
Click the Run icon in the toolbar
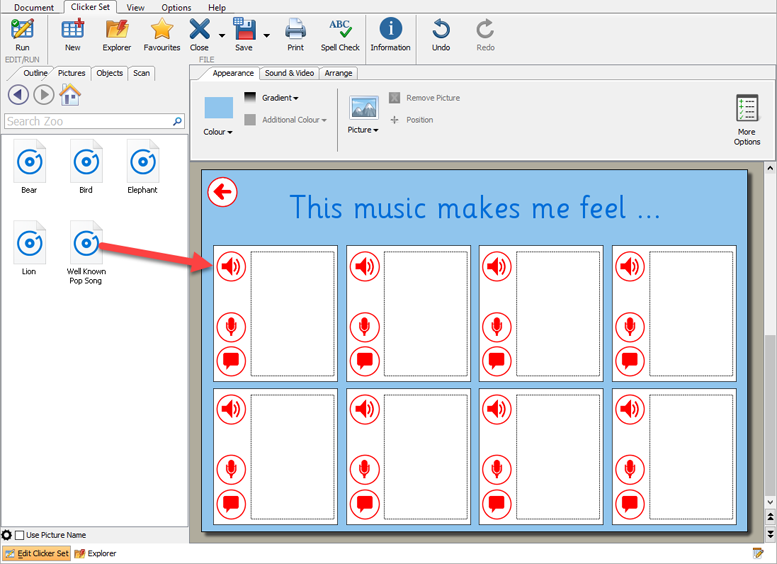[22, 33]
